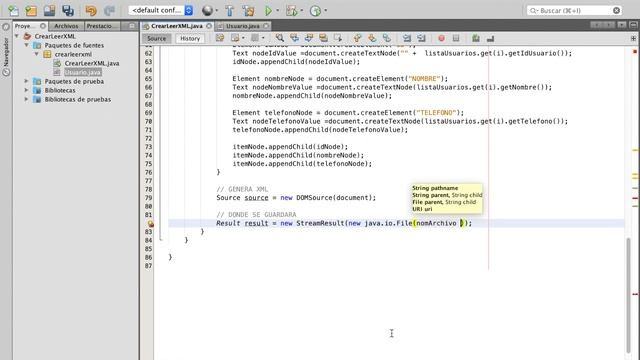
Task: Click the New File icon
Action: 13,11
